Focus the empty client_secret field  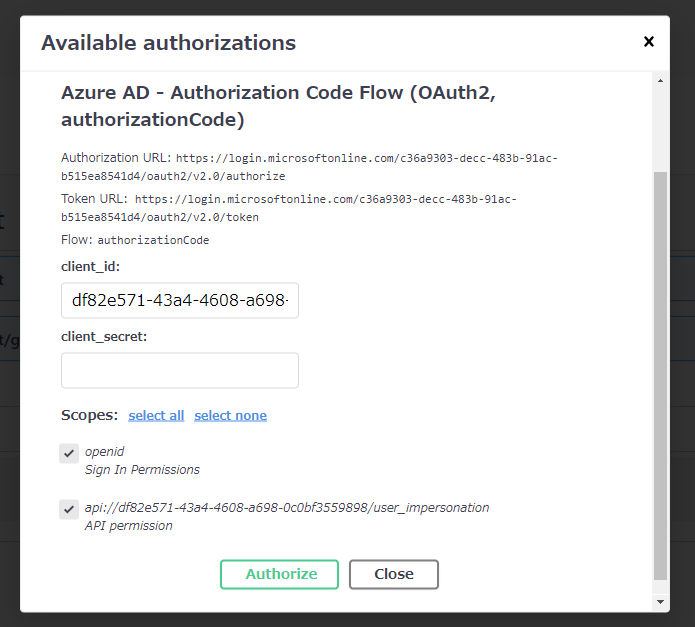tap(180, 370)
